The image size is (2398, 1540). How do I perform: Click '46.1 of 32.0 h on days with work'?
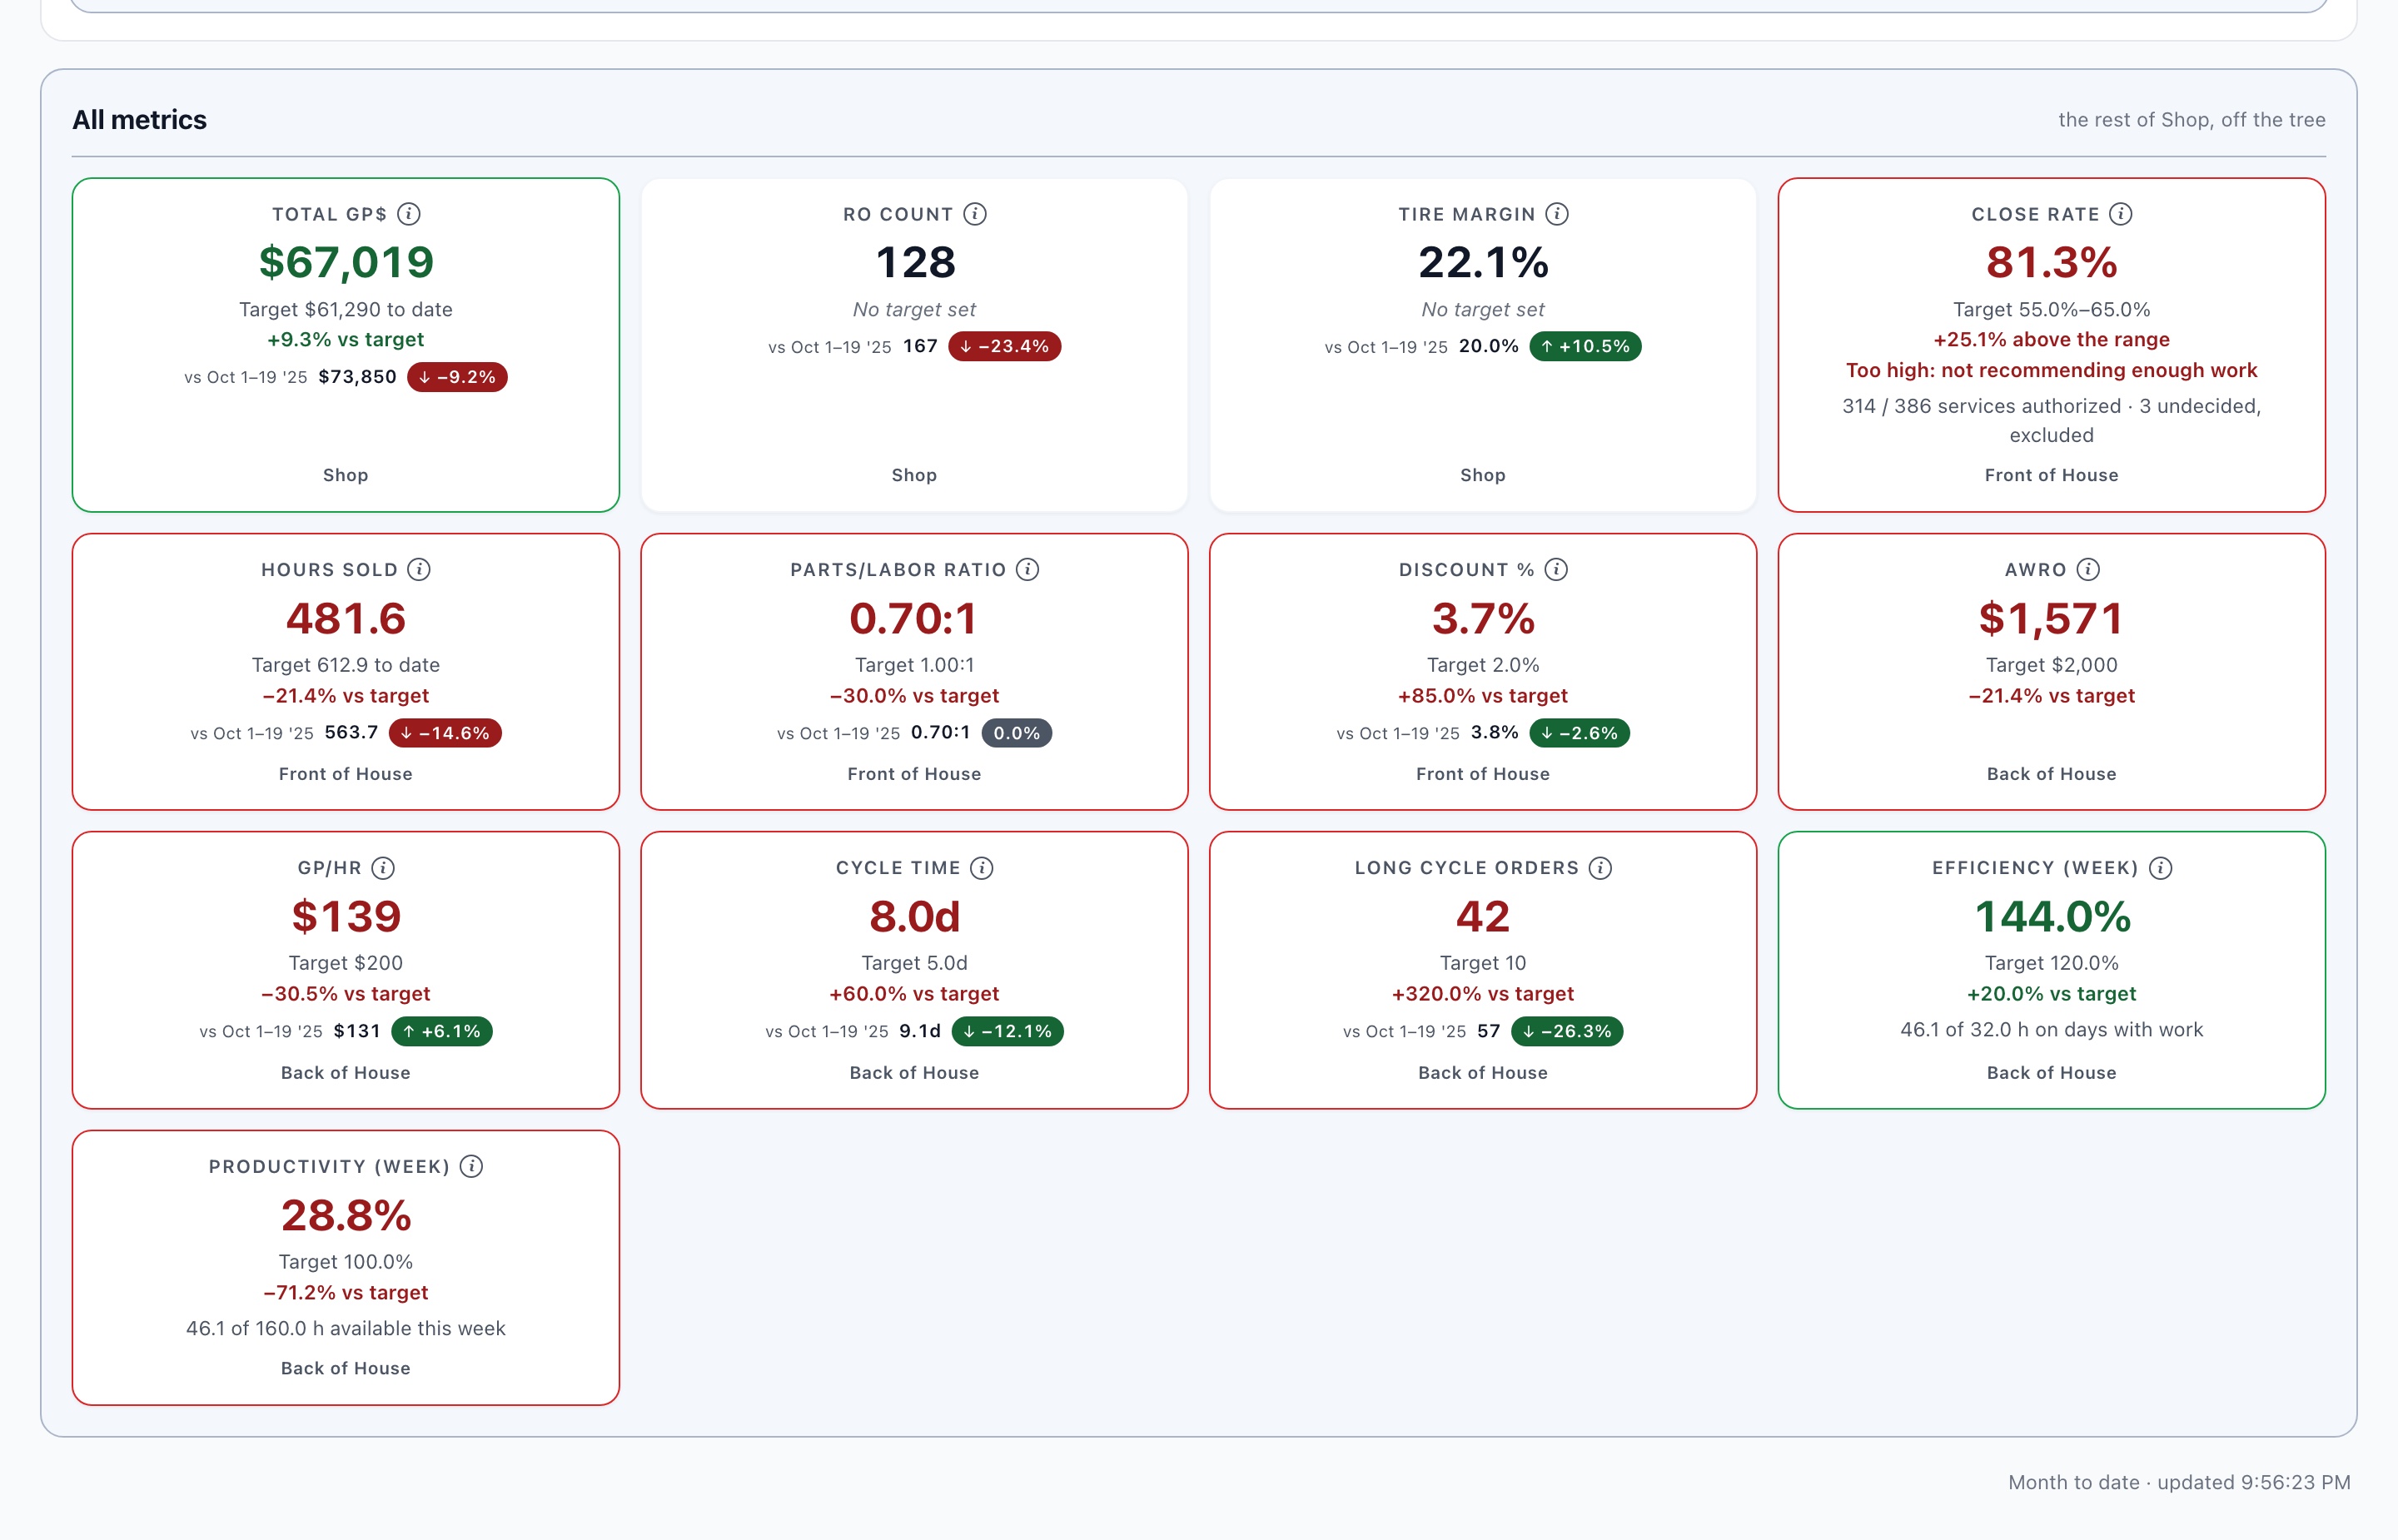(x=2051, y=1029)
